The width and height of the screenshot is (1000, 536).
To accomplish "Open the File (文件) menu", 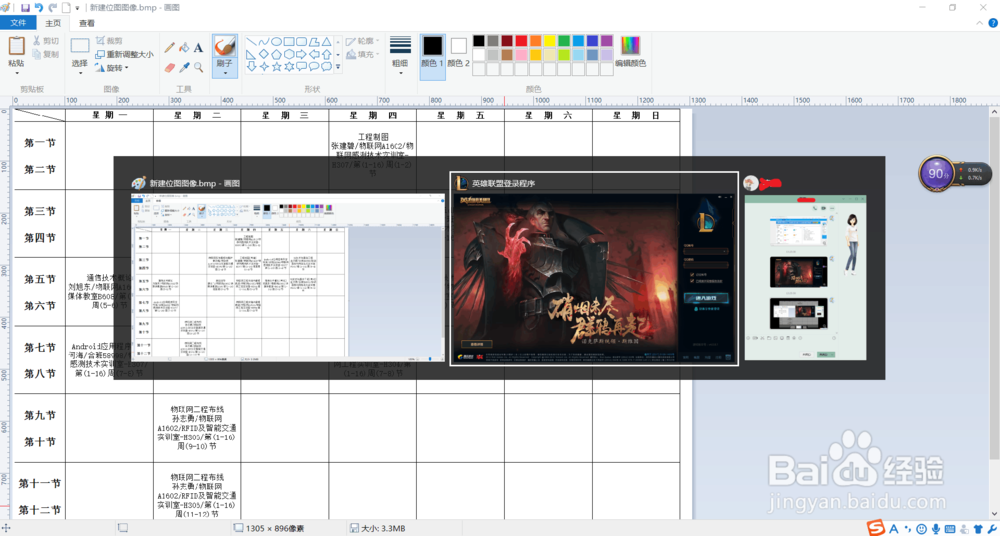I will point(18,23).
